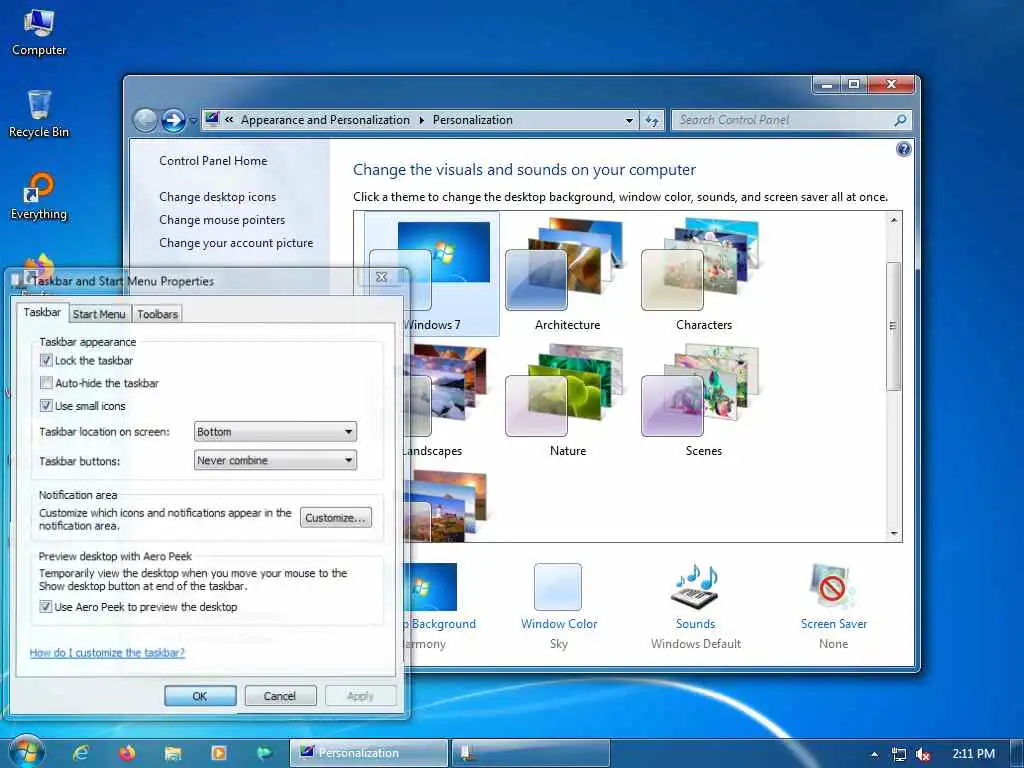
Task: Launch Firefox from the taskbar
Action: pos(127,753)
